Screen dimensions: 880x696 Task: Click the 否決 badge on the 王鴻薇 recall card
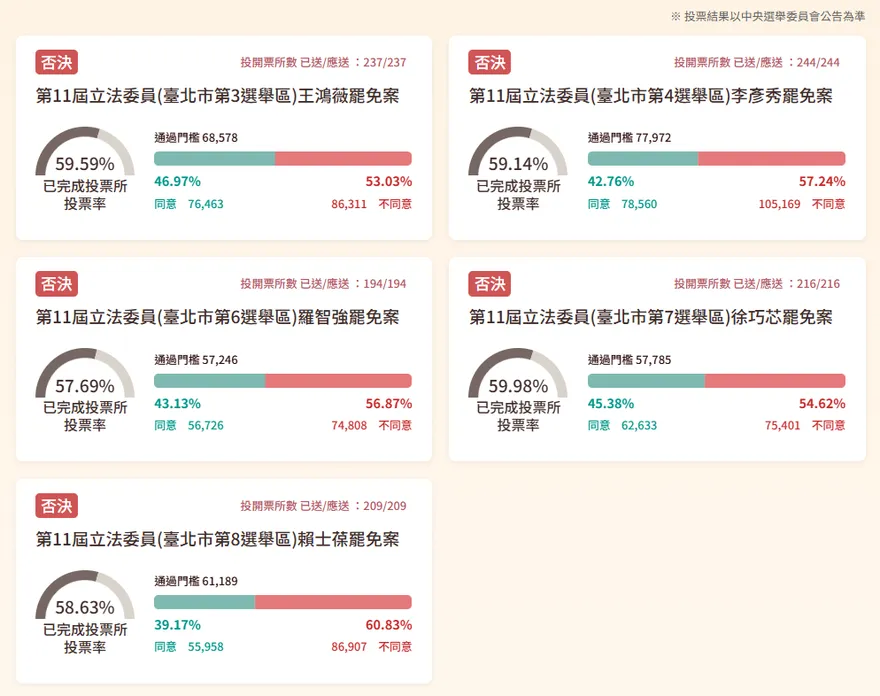coord(56,62)
